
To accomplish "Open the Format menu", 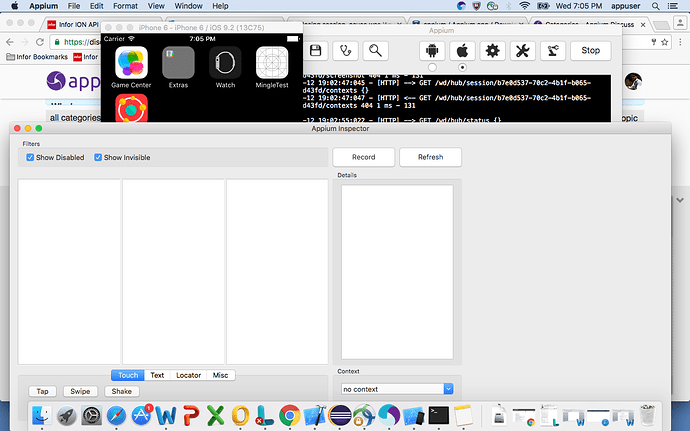I will 125,6.
